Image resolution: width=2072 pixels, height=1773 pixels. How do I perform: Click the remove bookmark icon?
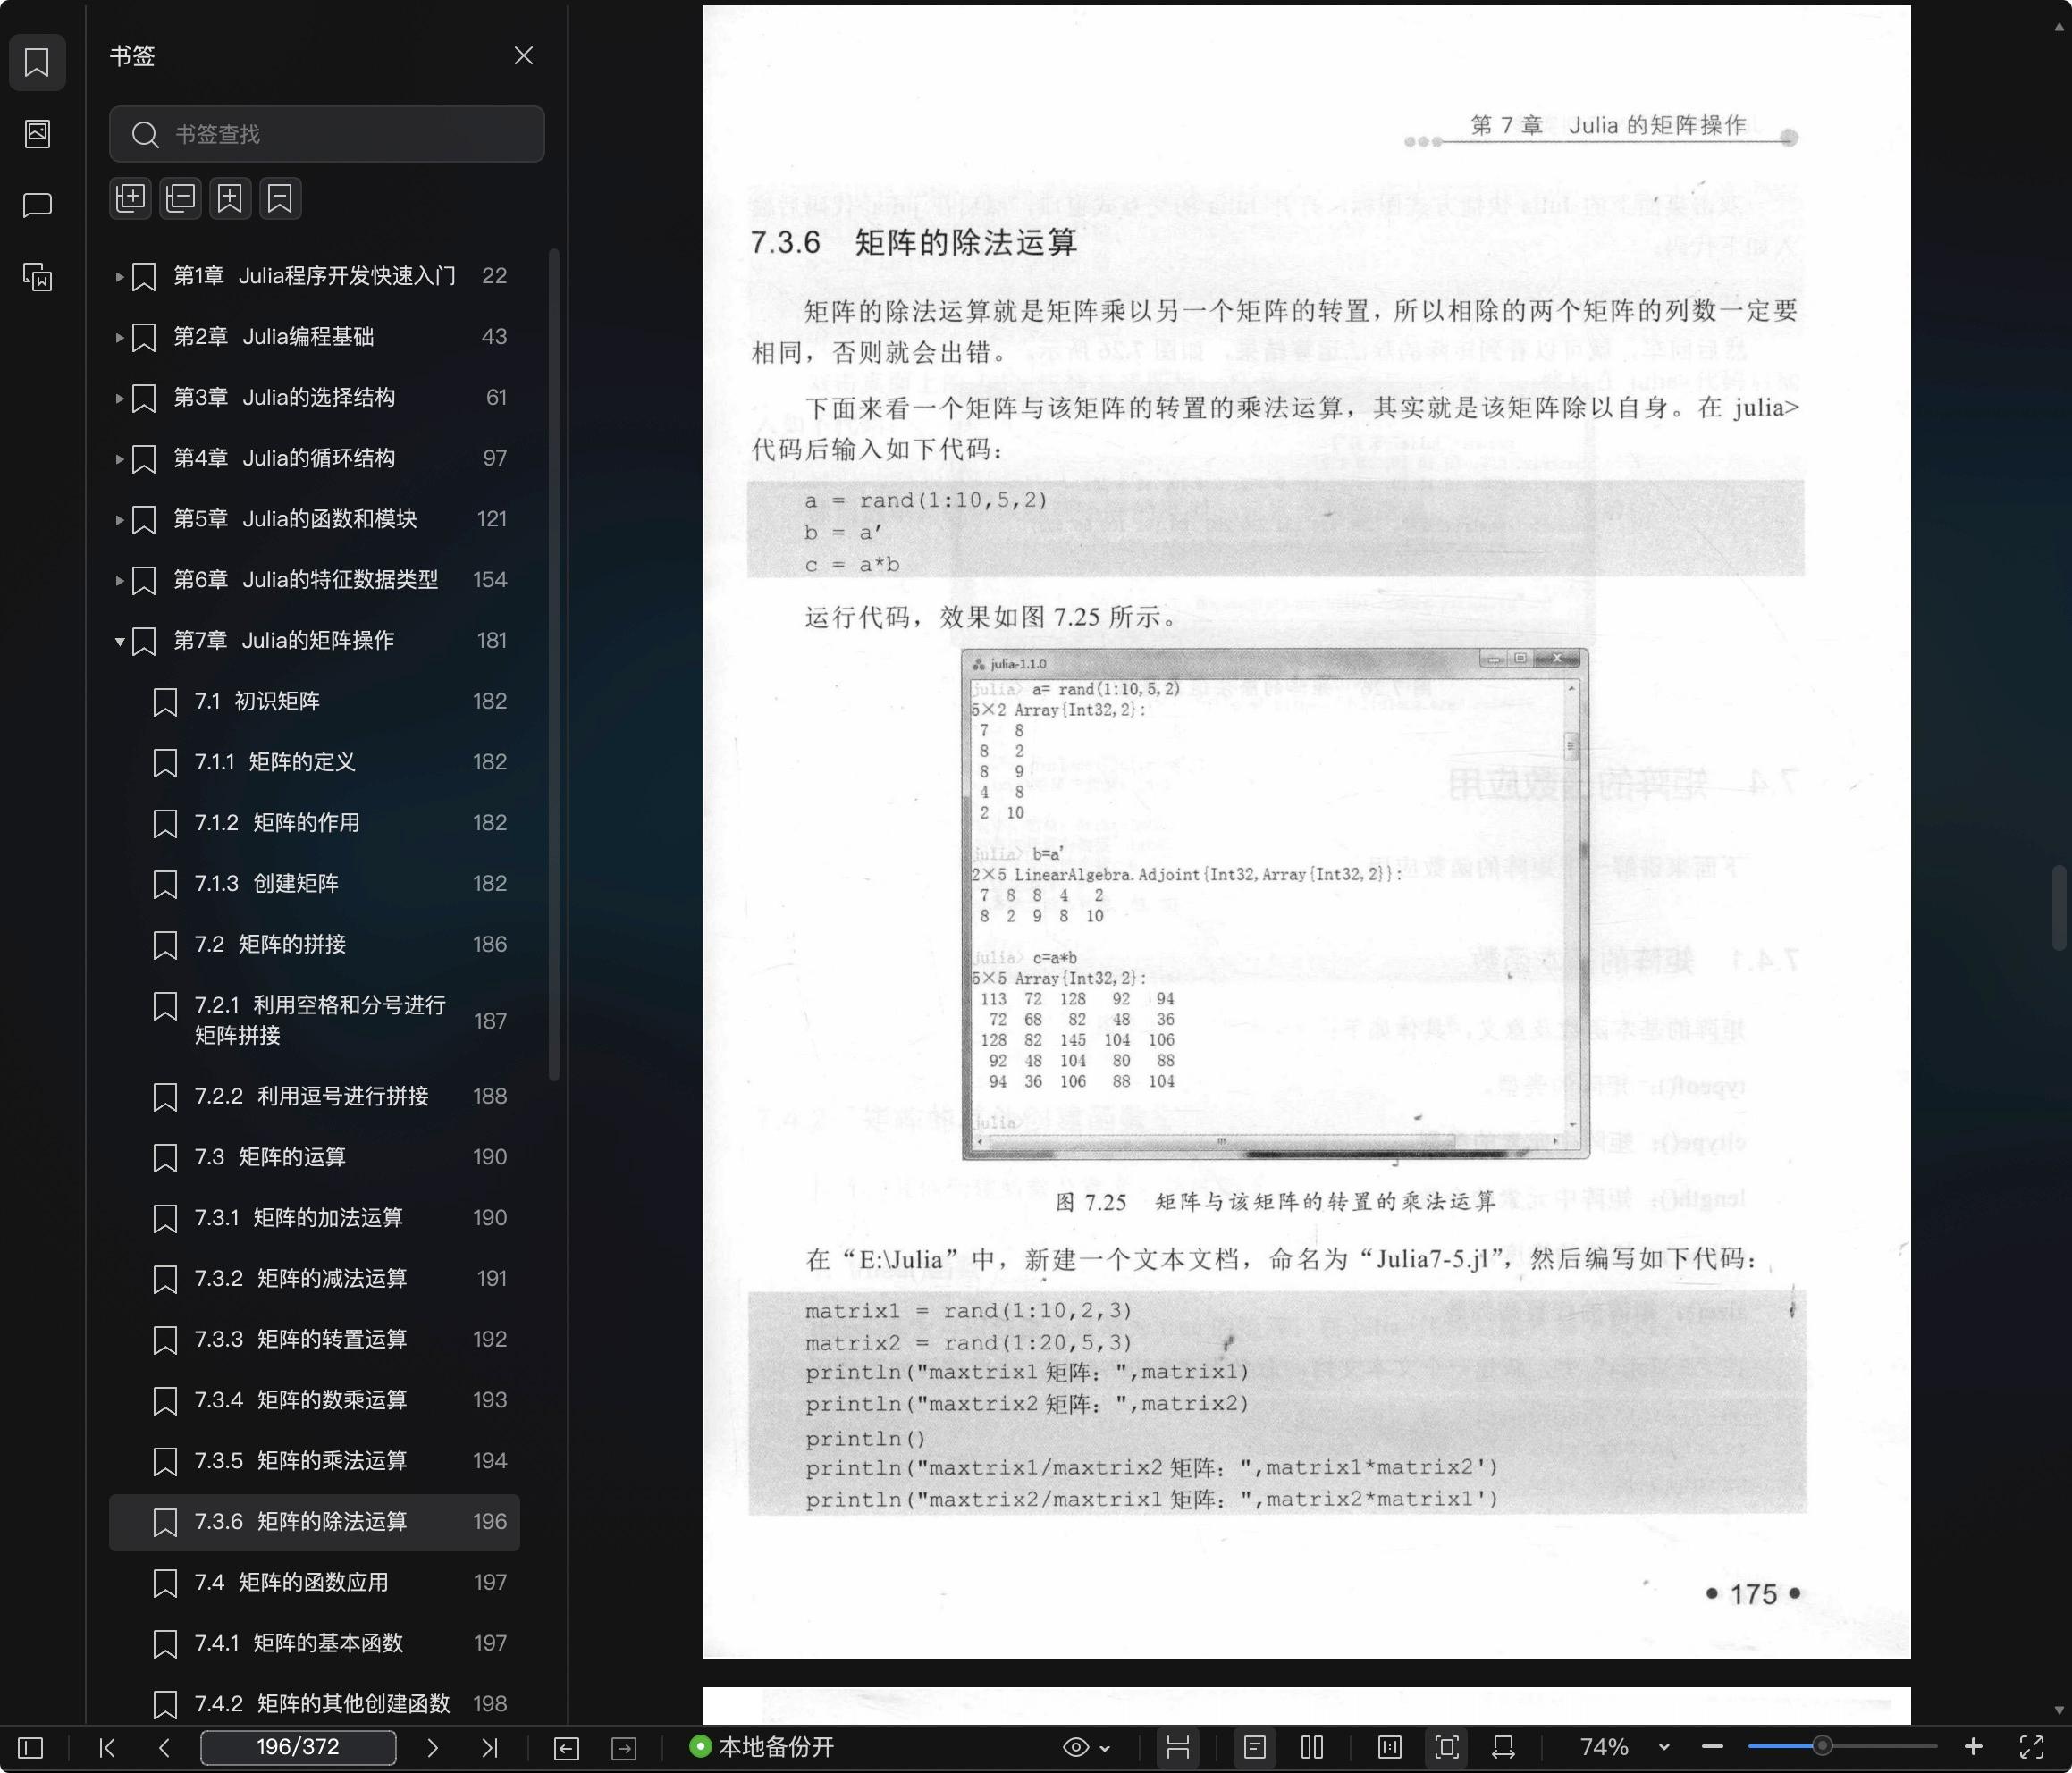point(280,198)
